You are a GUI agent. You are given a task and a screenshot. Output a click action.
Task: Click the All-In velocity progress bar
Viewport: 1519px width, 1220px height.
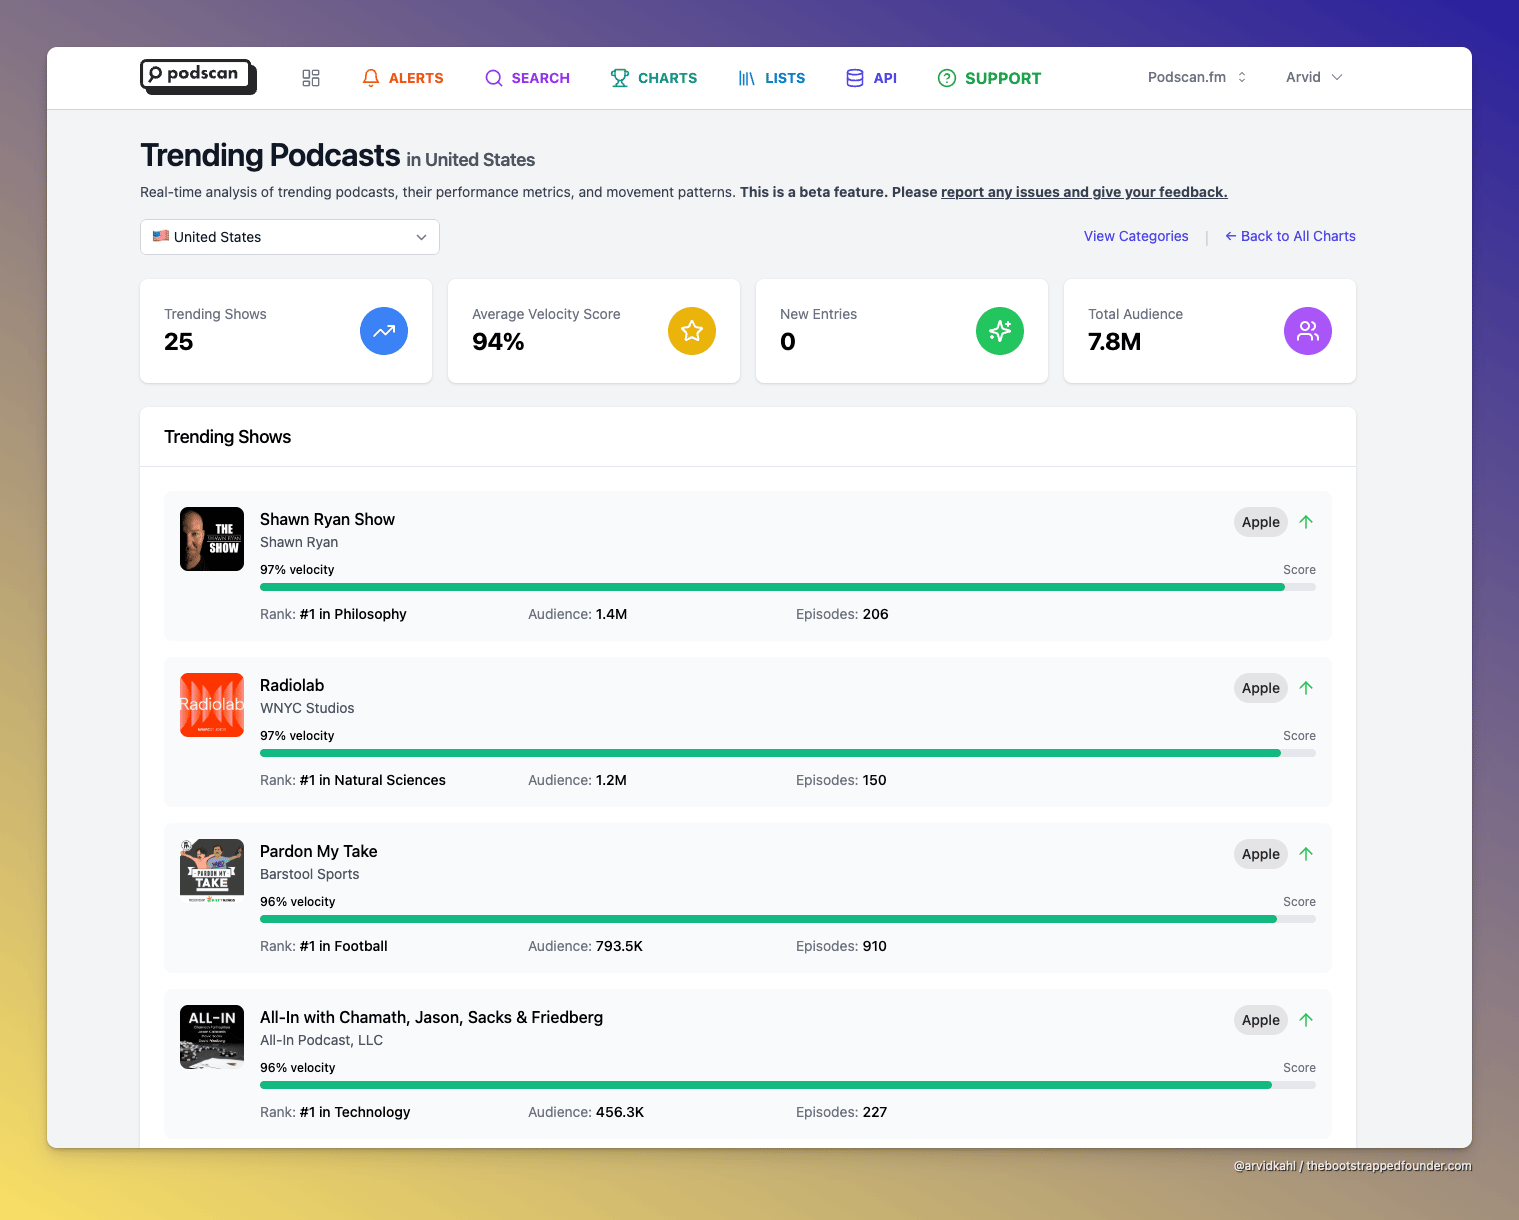coord(788,1085)
